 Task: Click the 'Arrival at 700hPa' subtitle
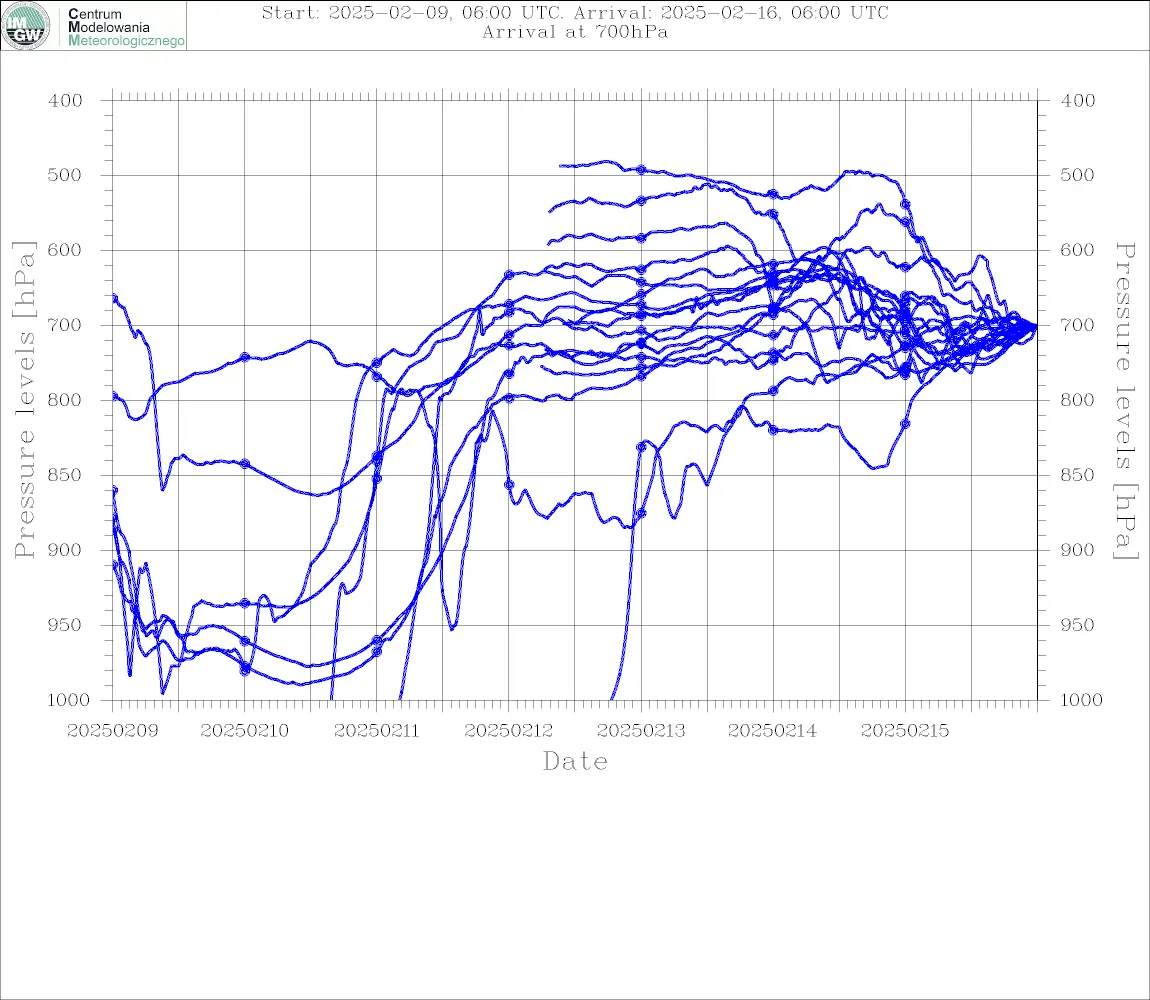coord(575,32)
